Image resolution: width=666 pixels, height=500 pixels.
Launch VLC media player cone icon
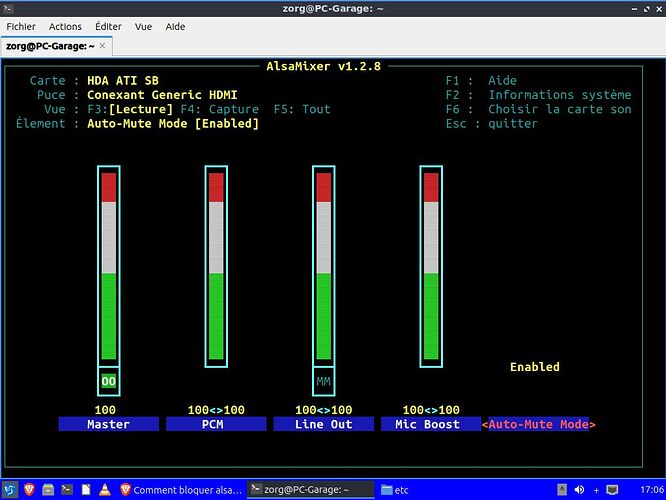pos(105,490)
